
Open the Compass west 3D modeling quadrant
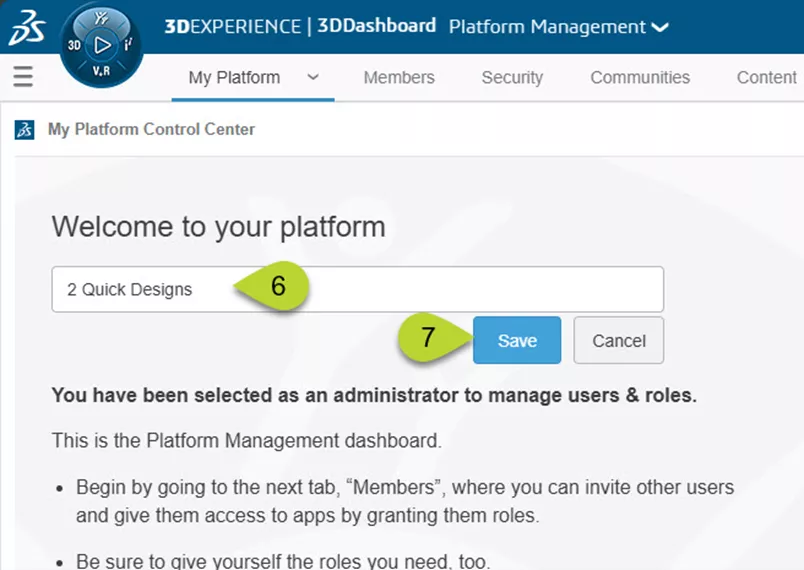click(74, 46)
